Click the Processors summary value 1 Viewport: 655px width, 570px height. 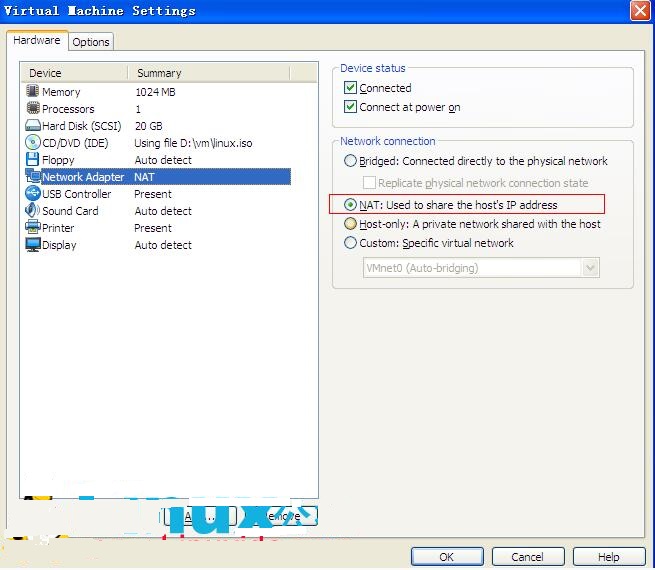pos(138,109)
